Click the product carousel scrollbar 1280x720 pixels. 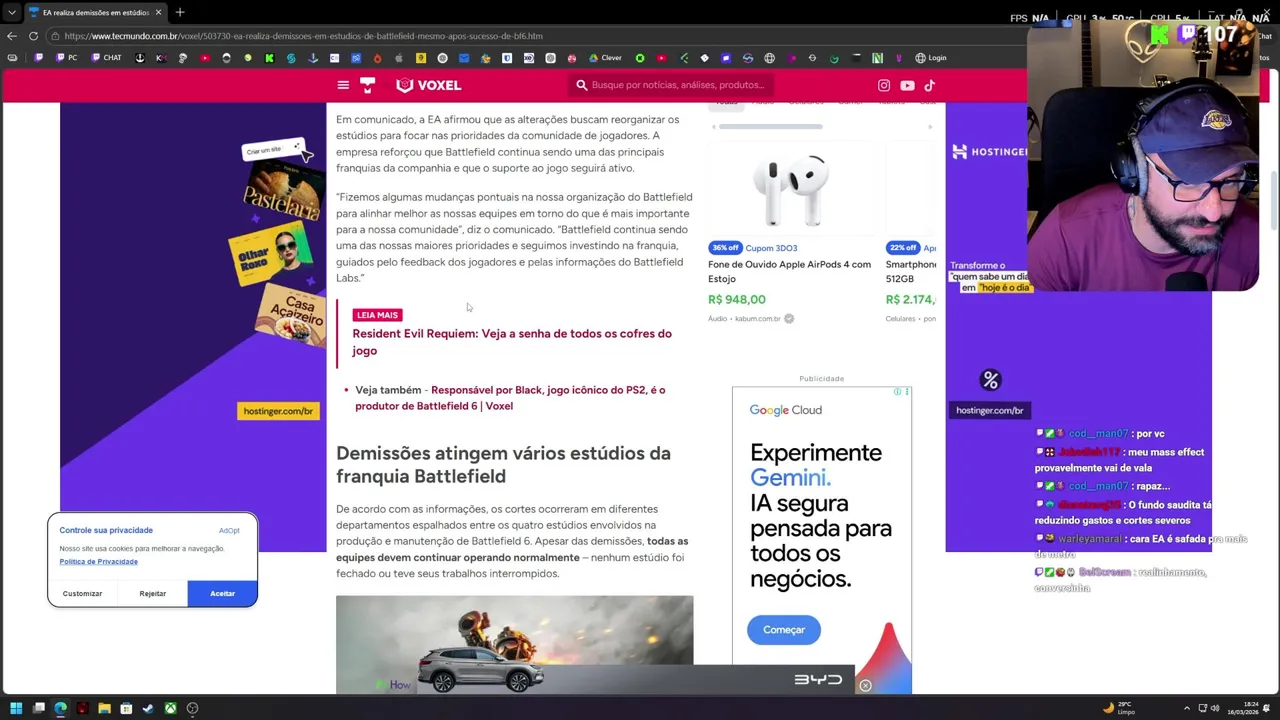770,127
